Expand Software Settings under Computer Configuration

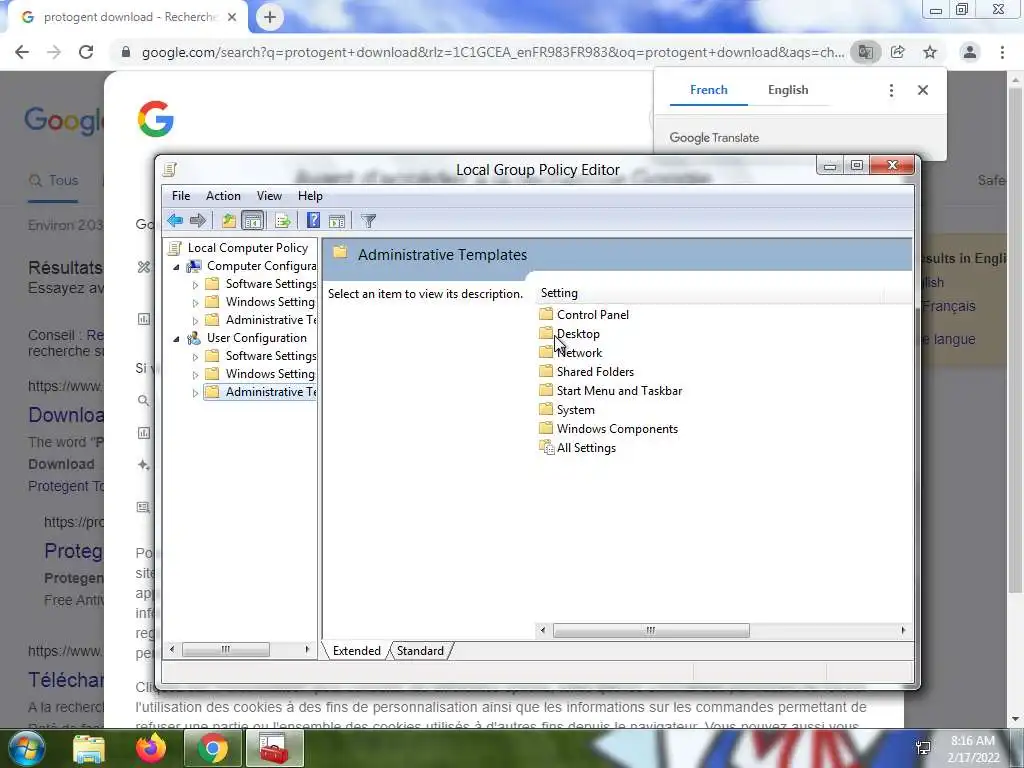[195, 285]
